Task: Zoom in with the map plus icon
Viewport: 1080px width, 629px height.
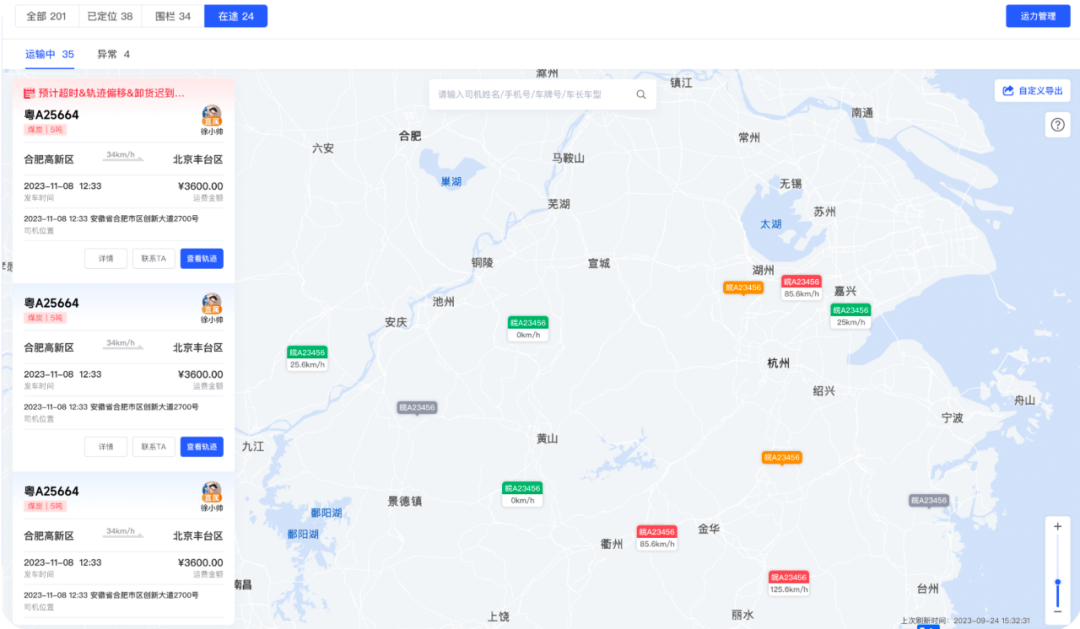Action: 1057,526
